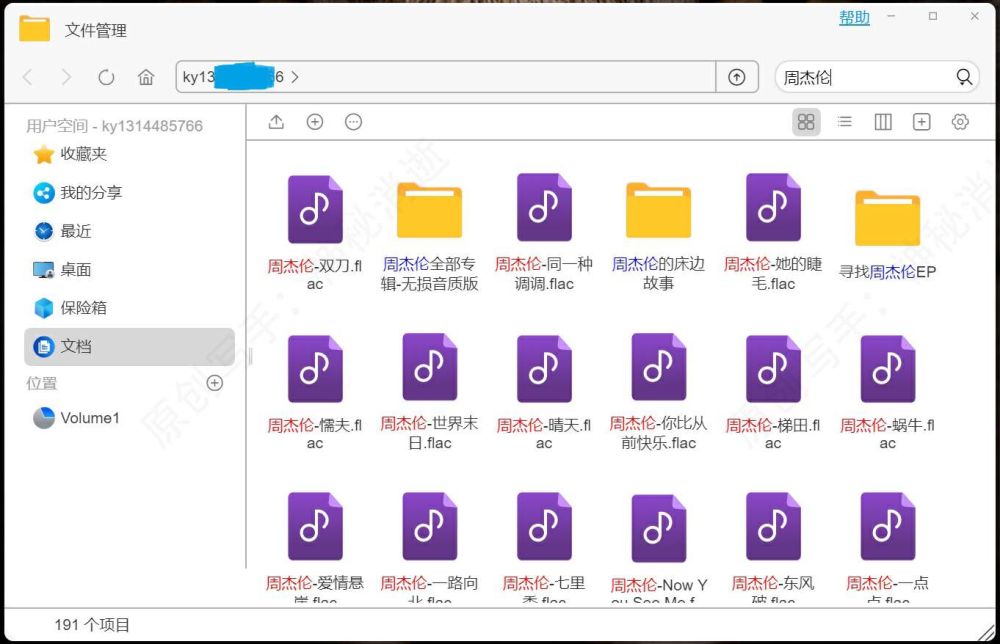The width and height of the screenshot is (1000, 644).
Task: Switch to icon grid view
Action: point(806,122)
